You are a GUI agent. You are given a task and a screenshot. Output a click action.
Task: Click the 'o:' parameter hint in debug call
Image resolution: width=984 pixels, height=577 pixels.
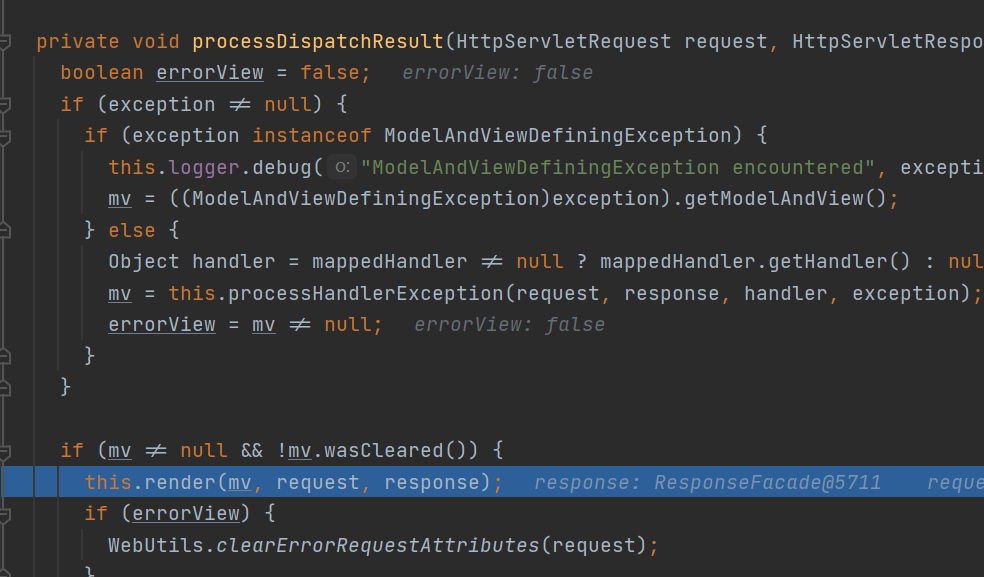(x=342, y=167)
